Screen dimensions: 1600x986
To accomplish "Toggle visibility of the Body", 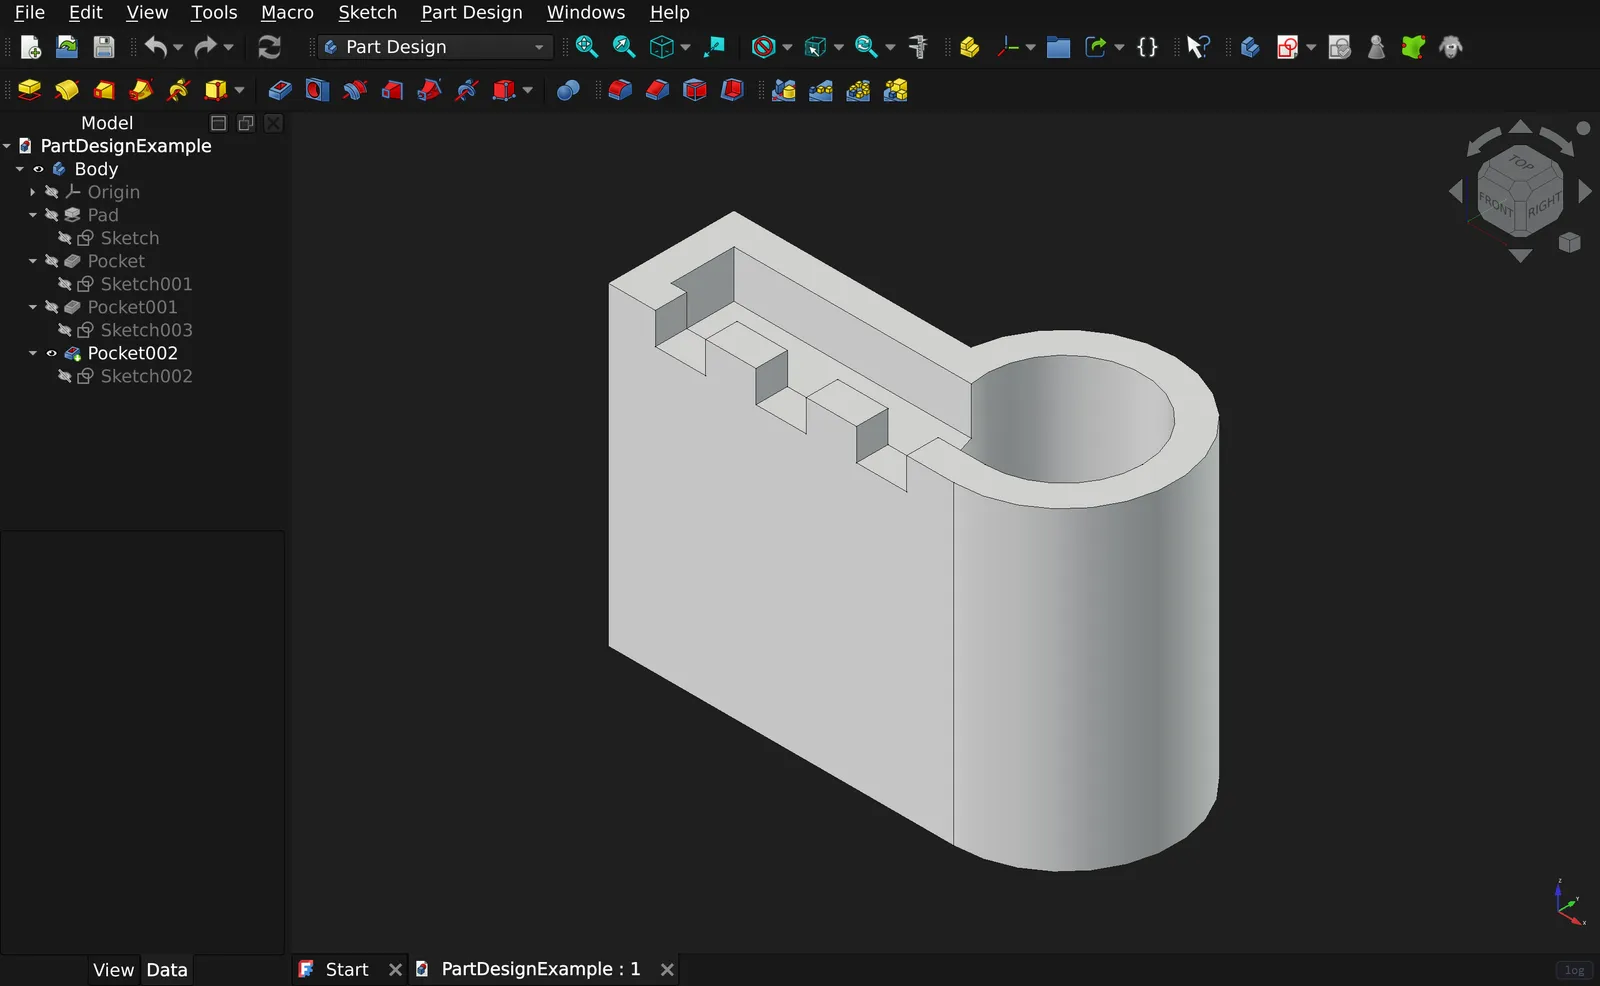I will (38, 169).
